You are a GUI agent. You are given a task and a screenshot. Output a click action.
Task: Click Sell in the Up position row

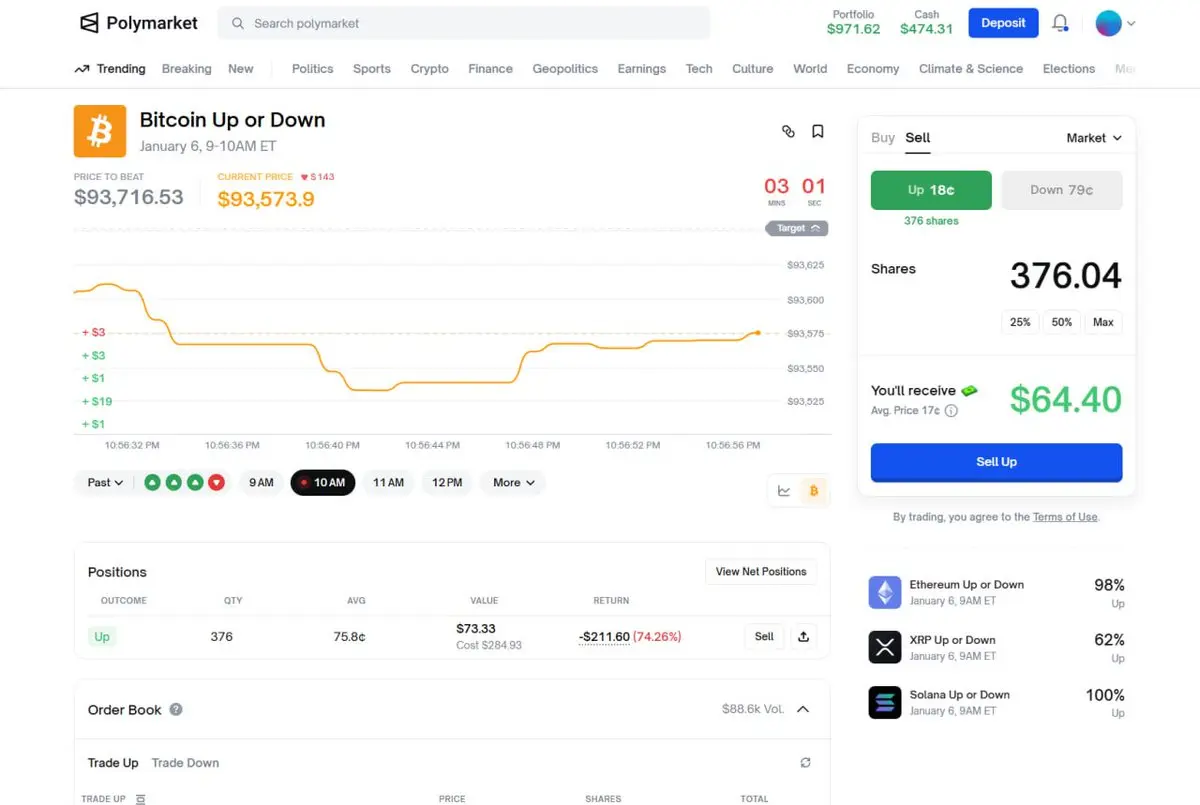pos(764,636)
